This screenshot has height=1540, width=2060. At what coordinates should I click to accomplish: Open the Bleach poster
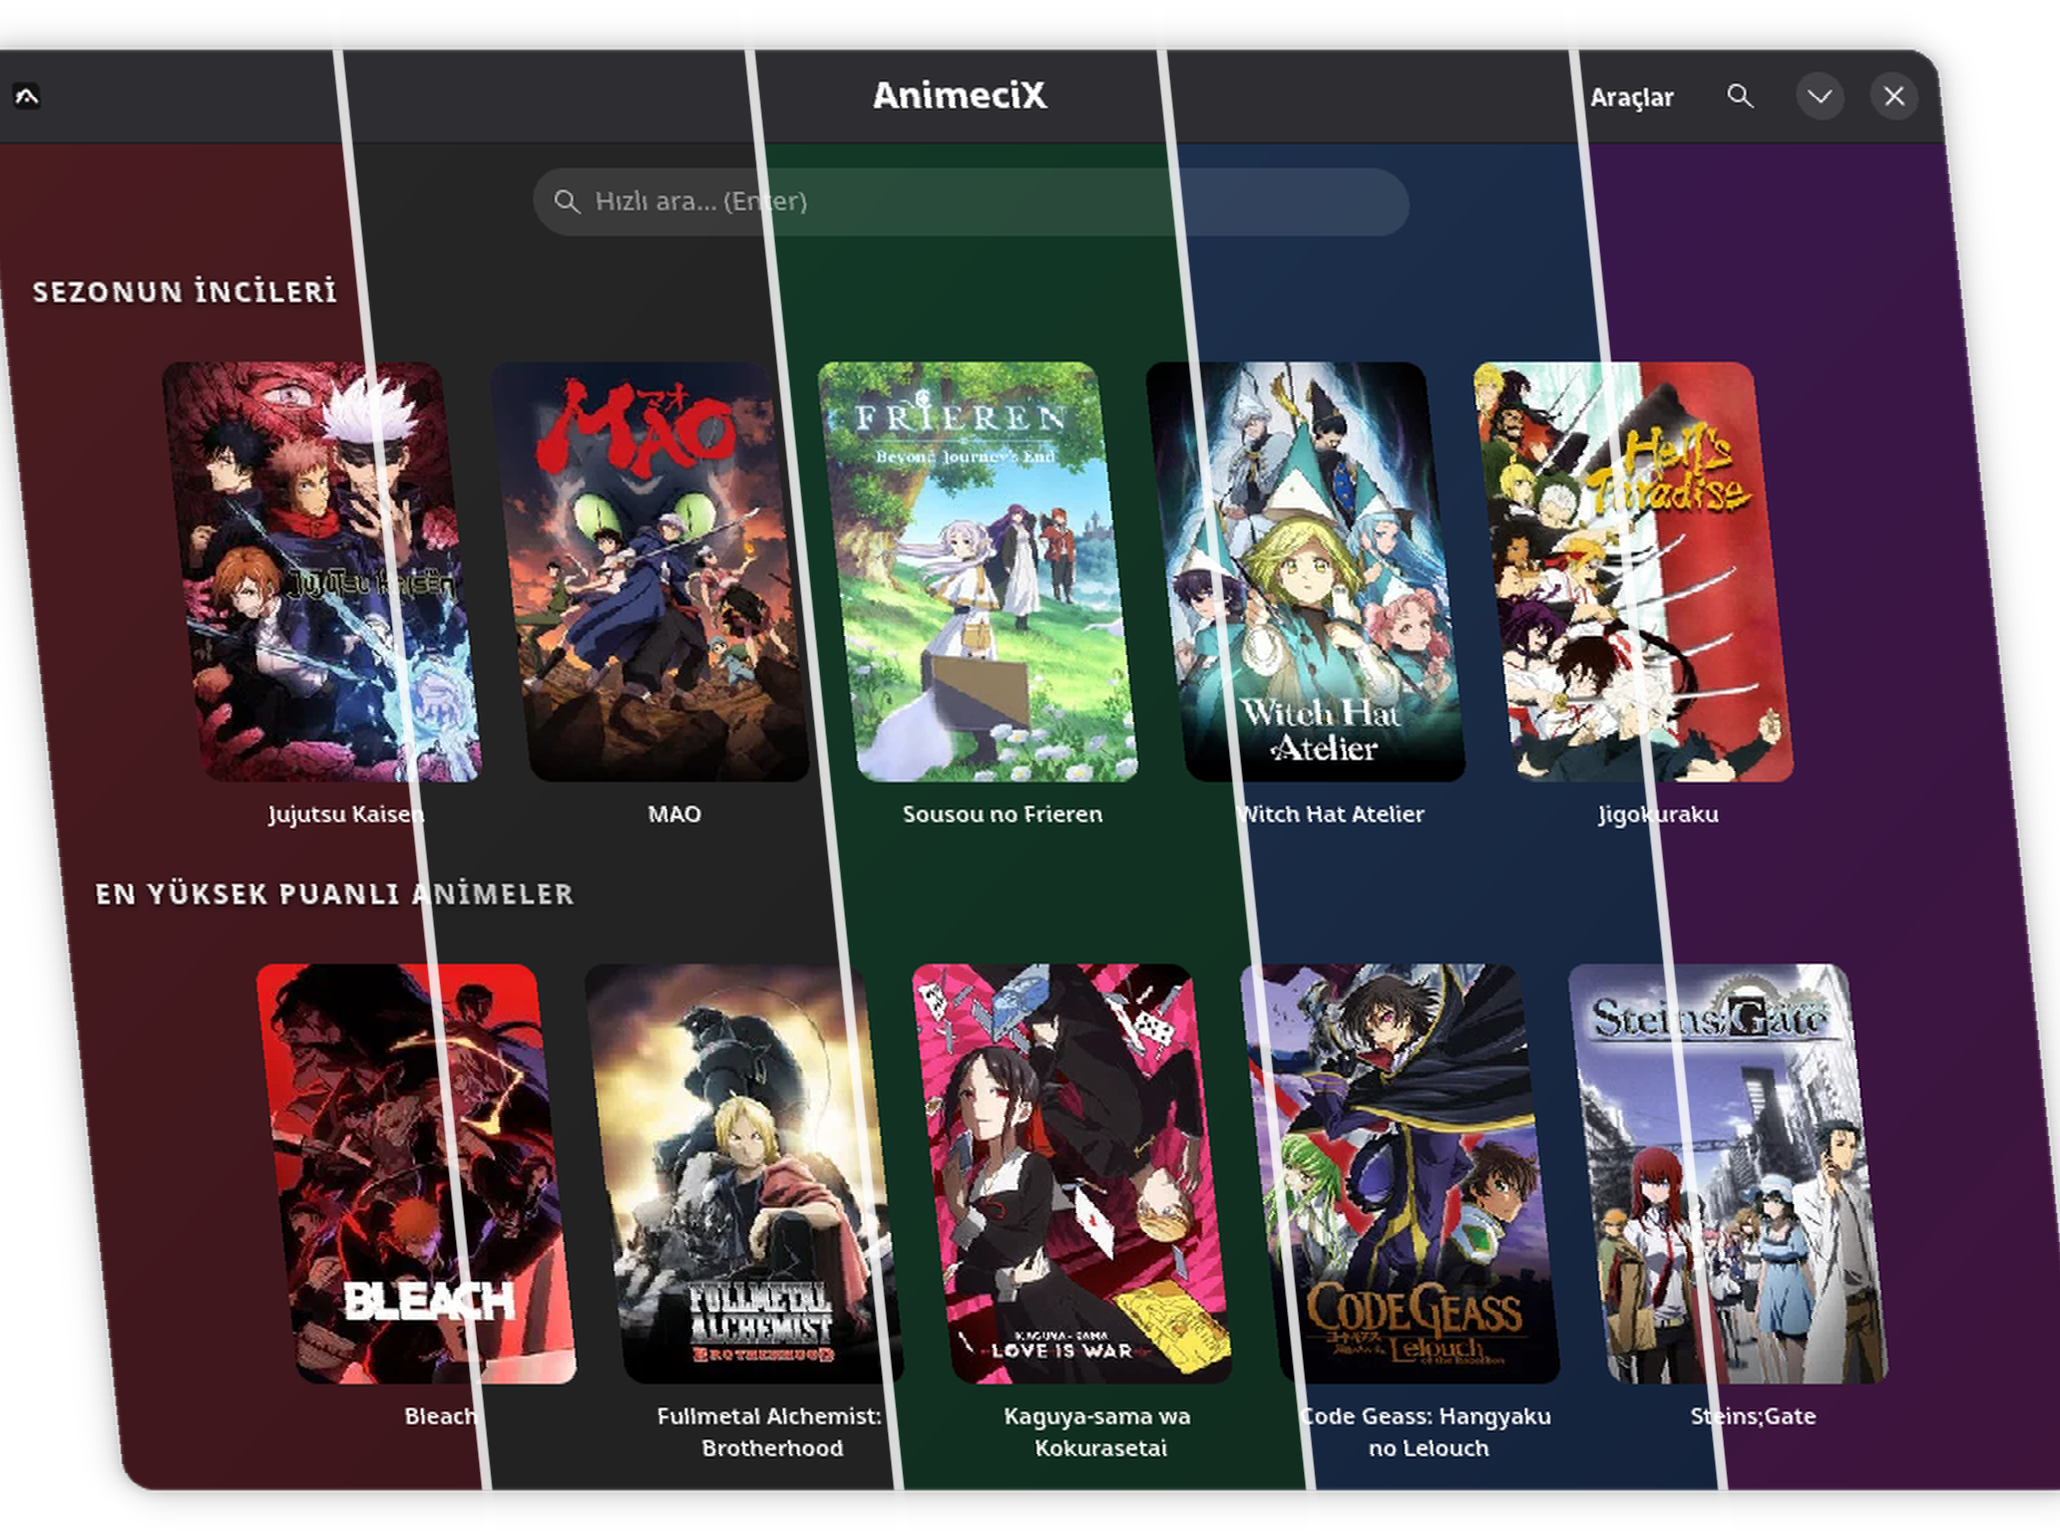point(417,1174)
